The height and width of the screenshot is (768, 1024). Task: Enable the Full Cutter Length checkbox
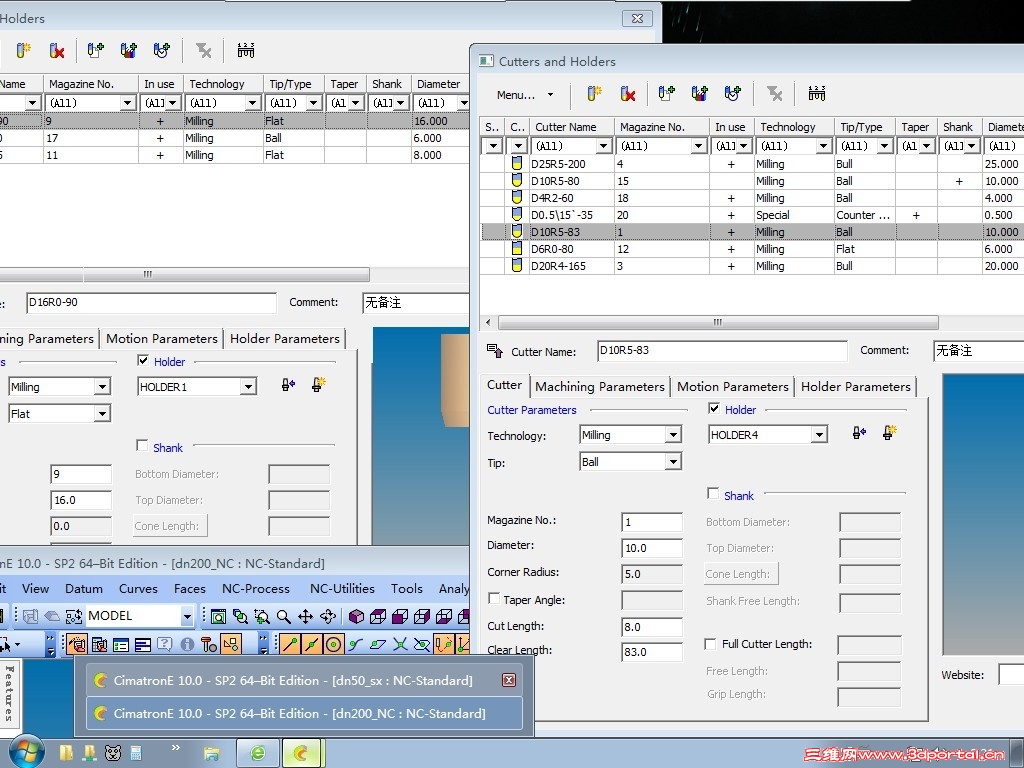point(711,644)
